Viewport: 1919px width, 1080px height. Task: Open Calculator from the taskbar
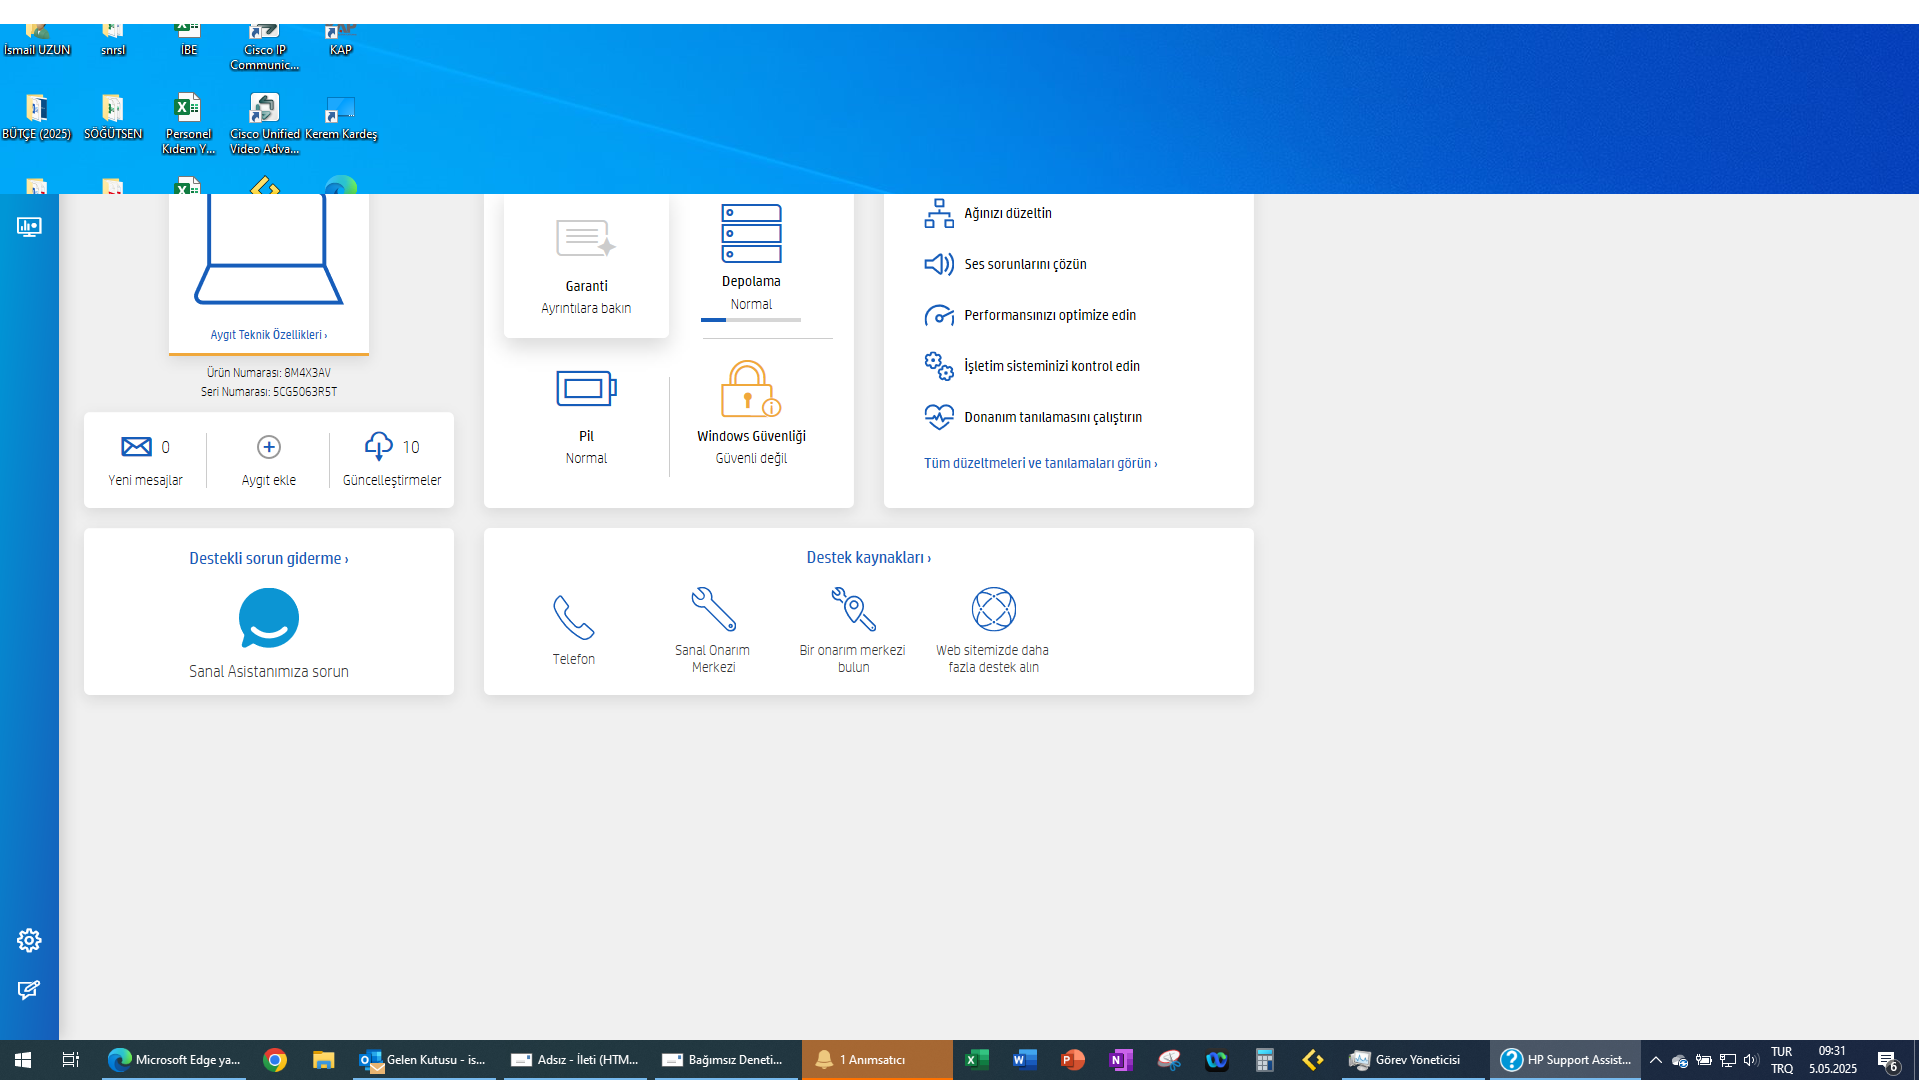click(1265, 1060)
